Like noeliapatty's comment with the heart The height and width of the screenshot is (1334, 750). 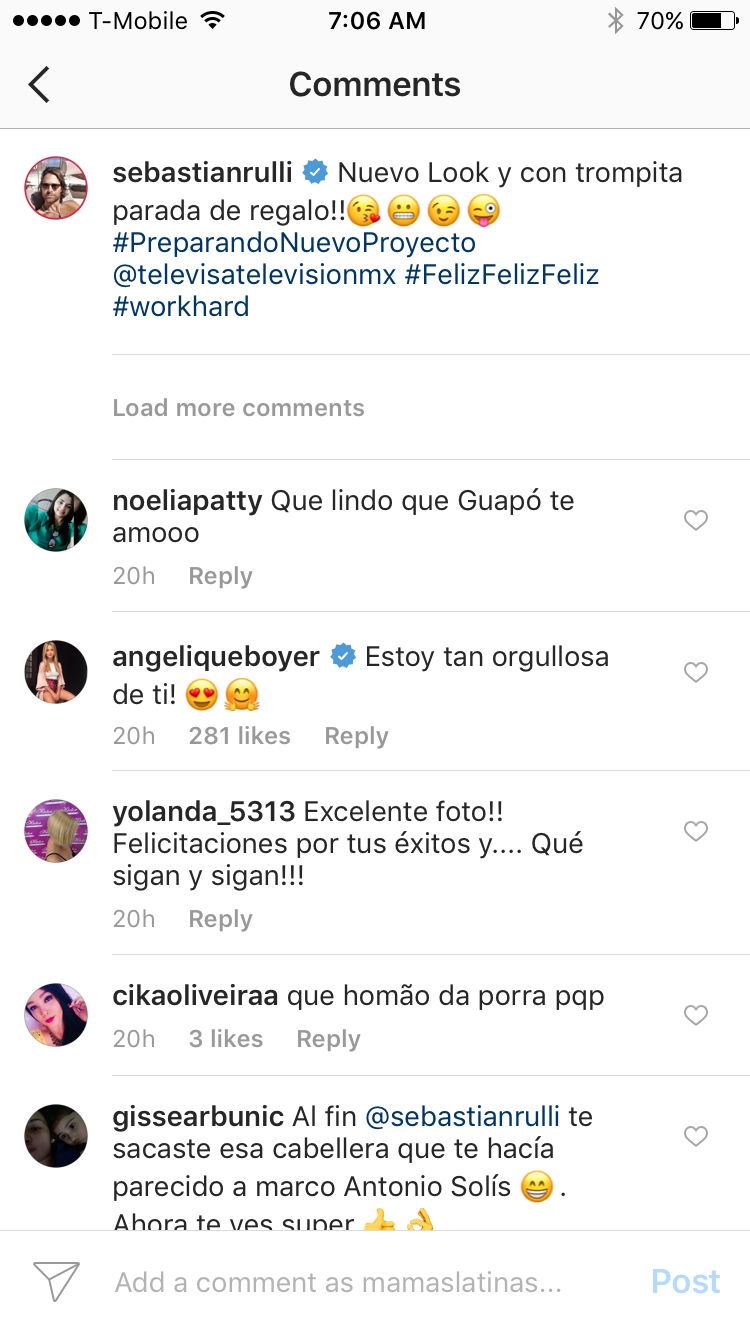click(696, 520)
